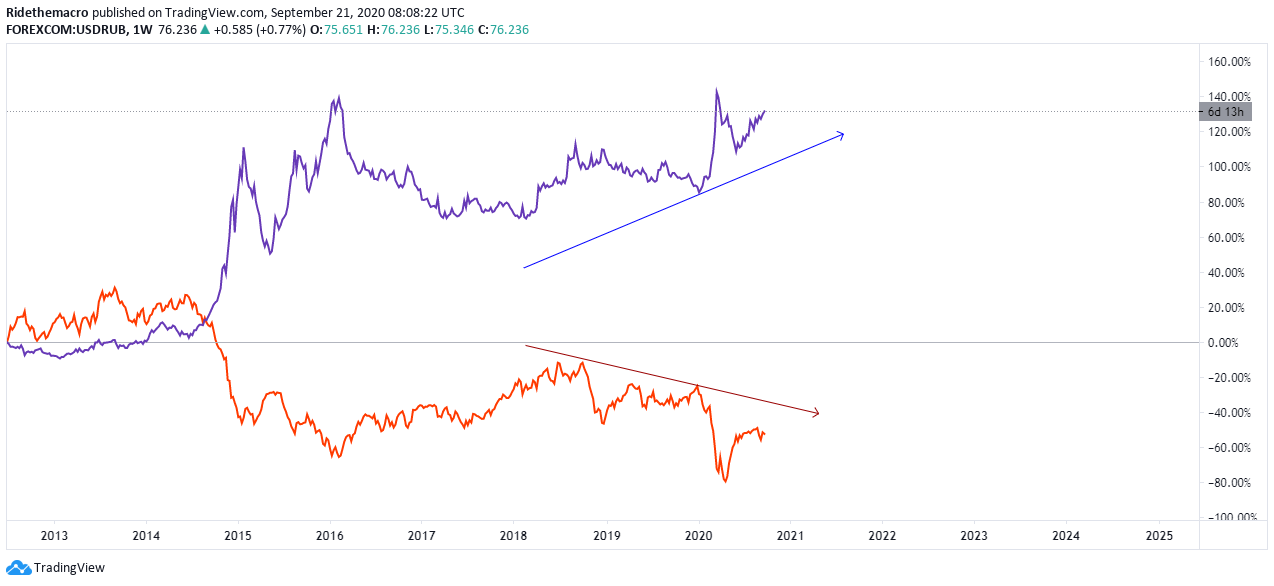
Task: Click the +0.585 (+0.77%) change value
Action: click(x=257, y=30)
